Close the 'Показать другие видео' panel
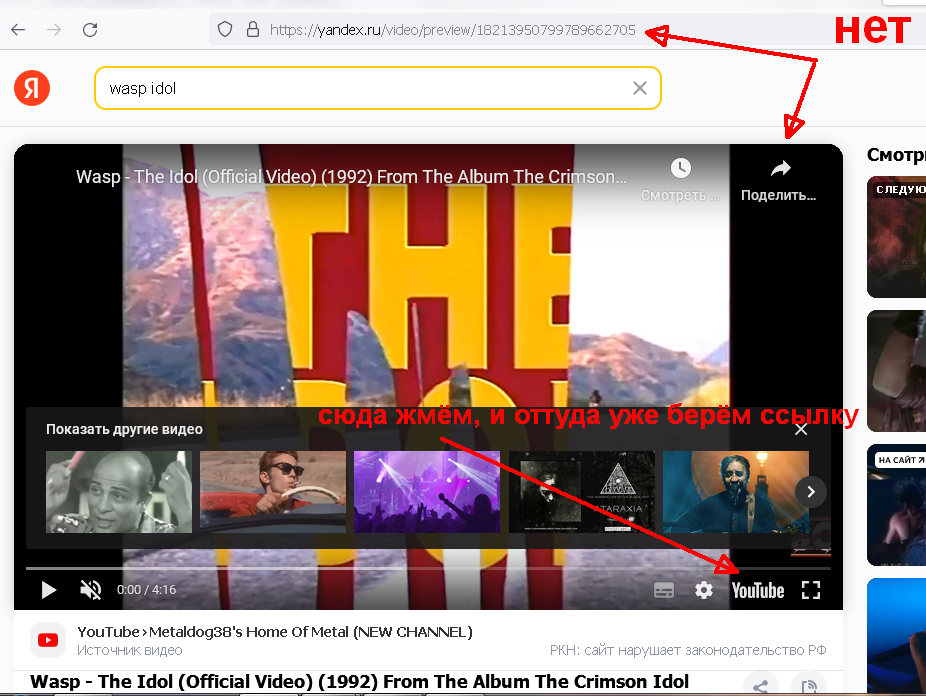This screenshot has width=926, height=696. (x=801, y=429)
